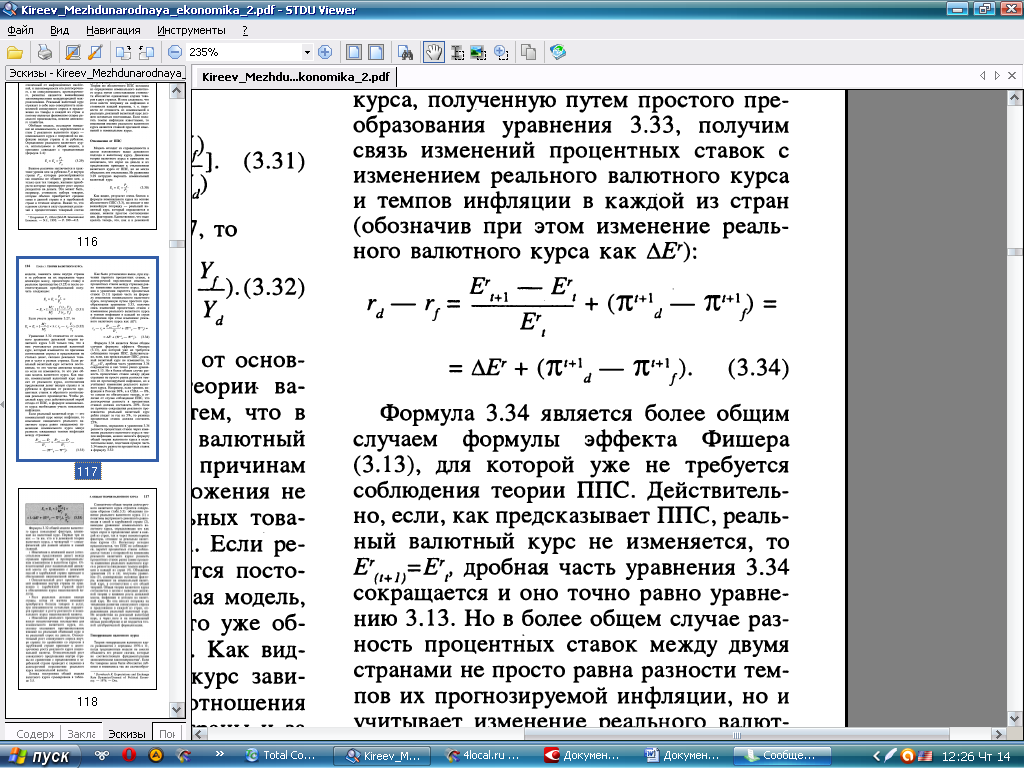
Task: Click next tab arrow at tab bar
Action: [997, 76]
